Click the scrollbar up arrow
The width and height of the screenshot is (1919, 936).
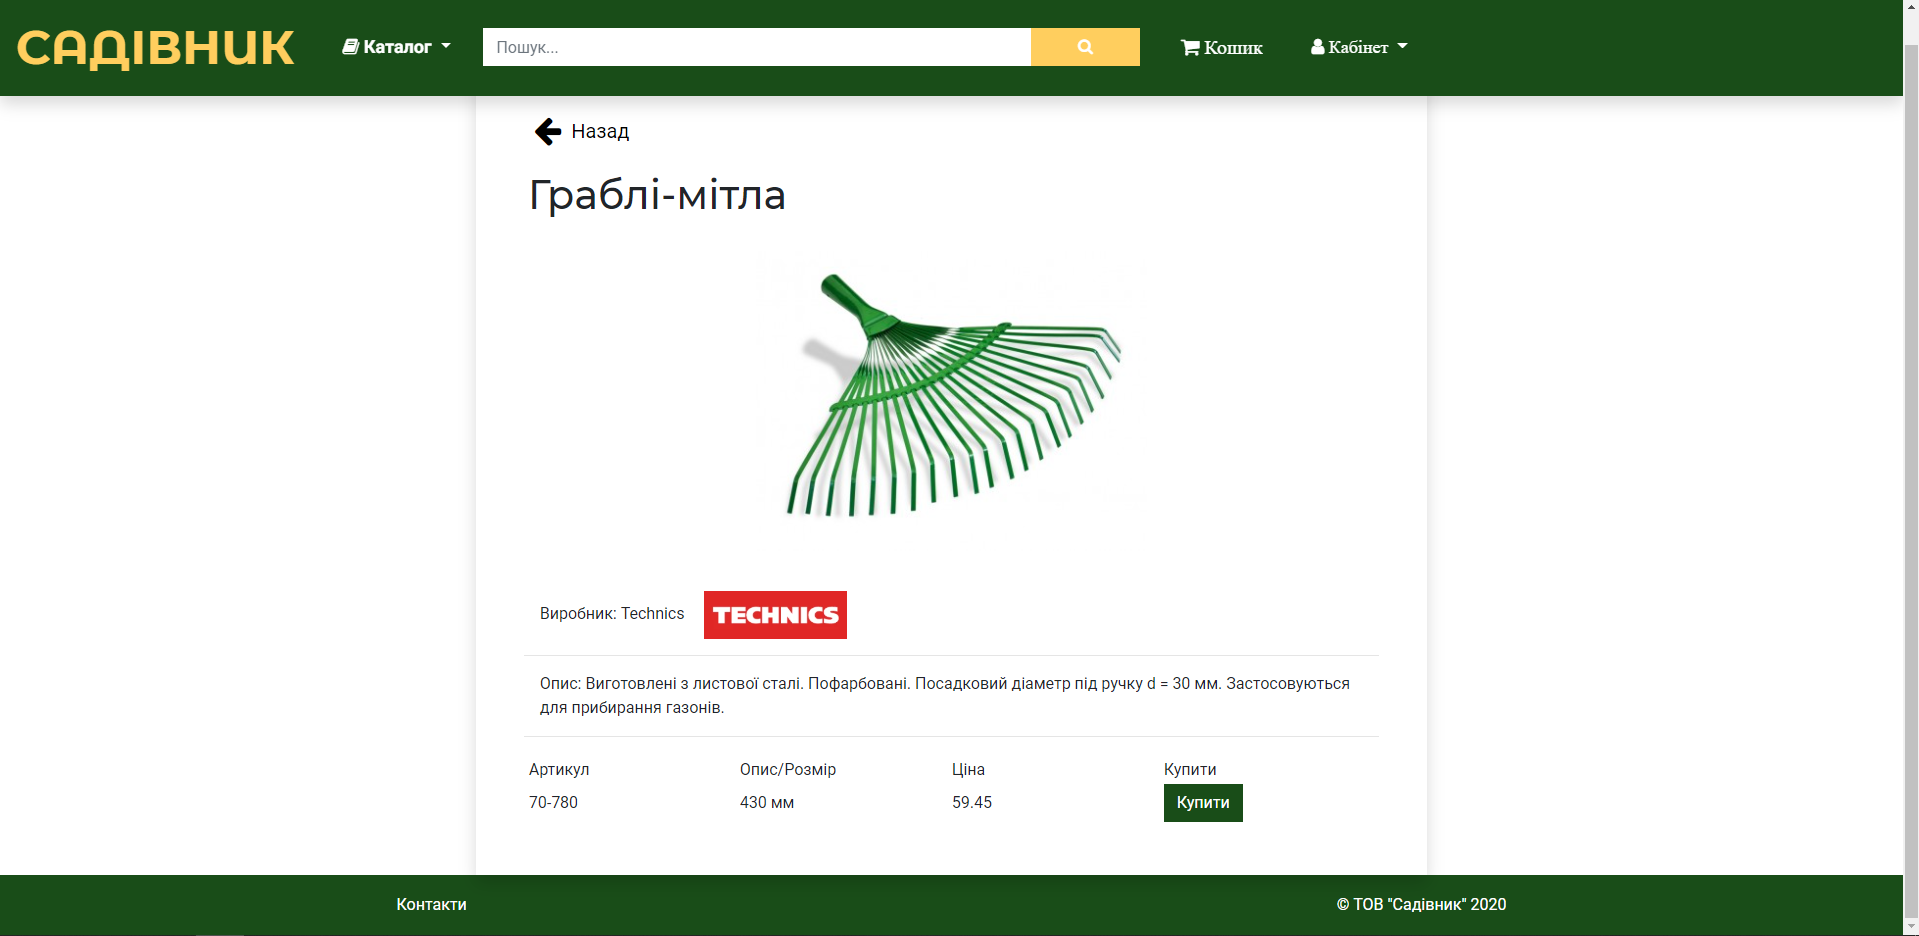point(1910,8)
